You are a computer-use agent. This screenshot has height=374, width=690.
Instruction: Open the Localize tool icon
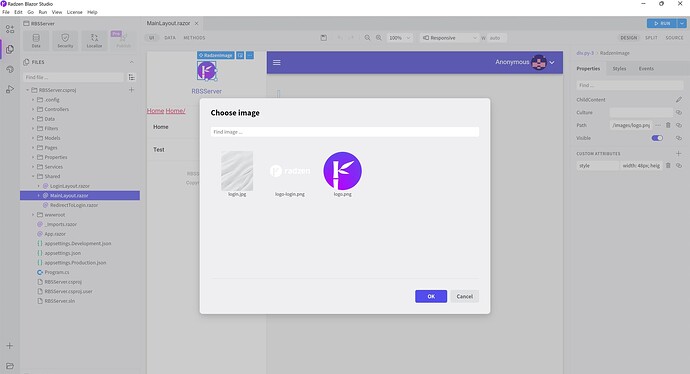pyautogui.click(x=94, y=40)
